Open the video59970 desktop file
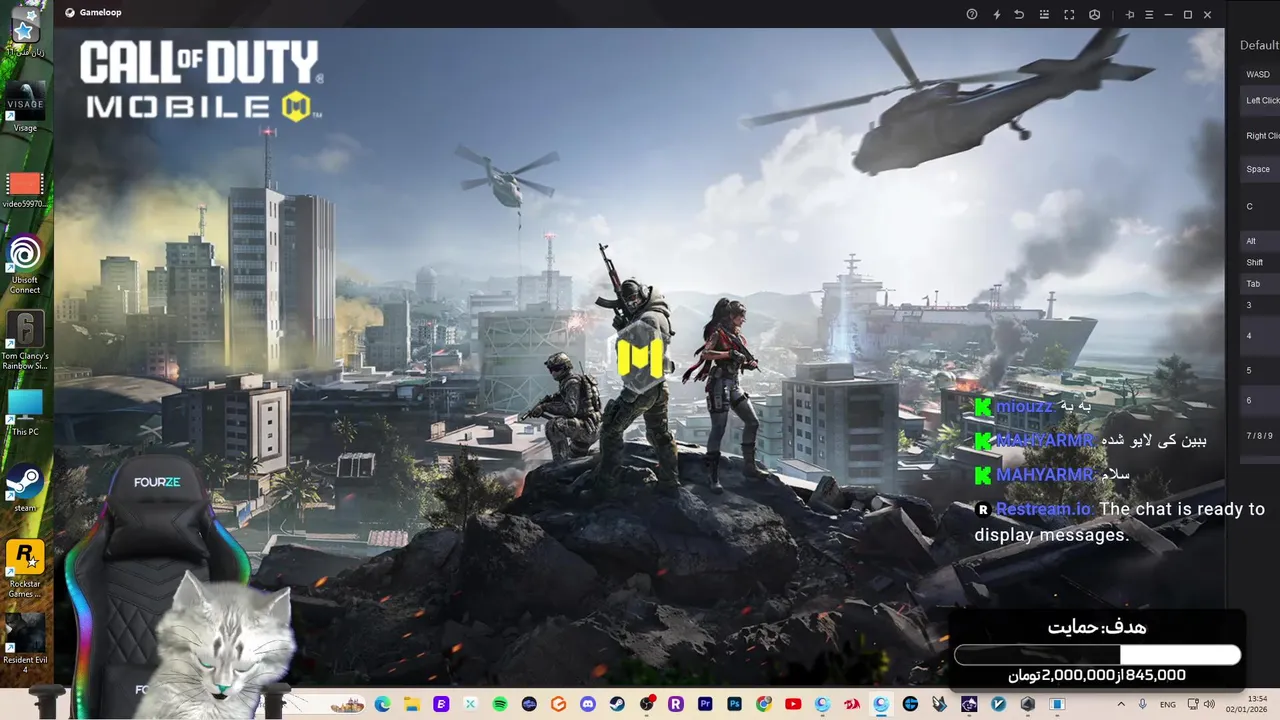Screen dimensions: 1280x720 [x=25, y=189]
